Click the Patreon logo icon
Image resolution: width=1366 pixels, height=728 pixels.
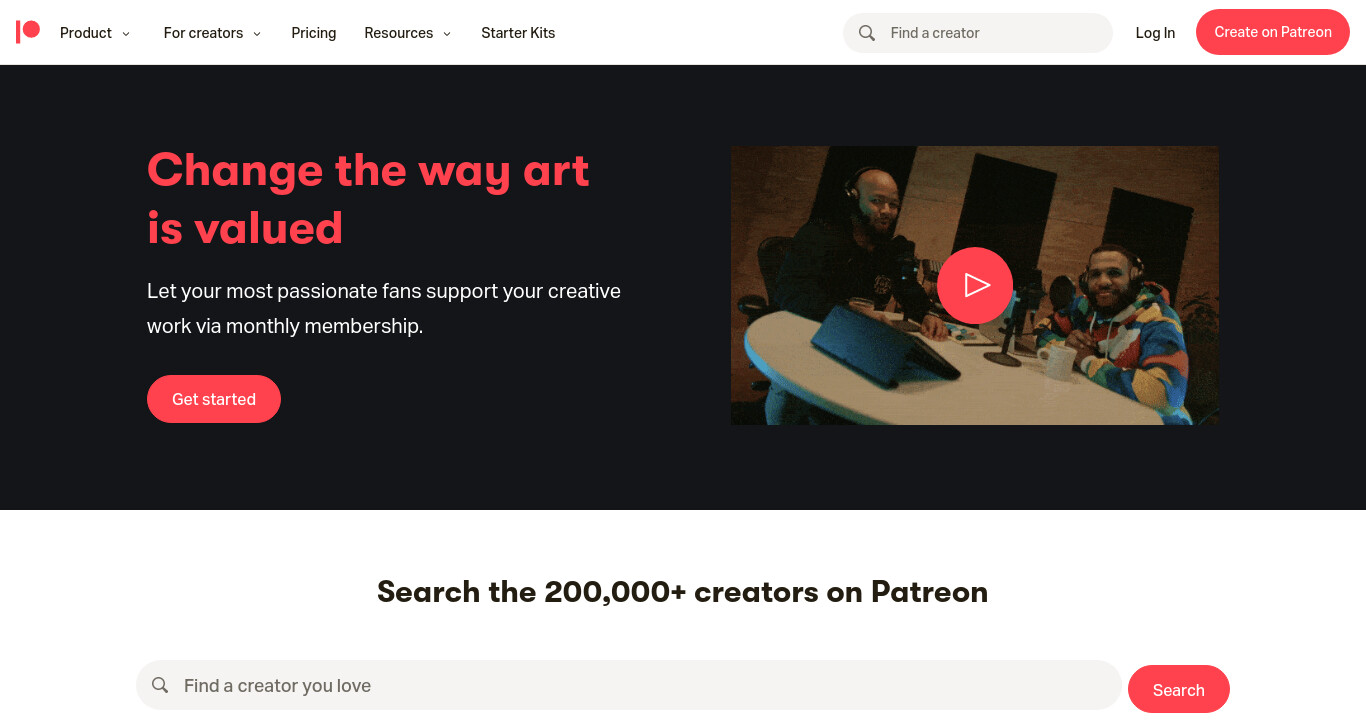coord(28,32)
